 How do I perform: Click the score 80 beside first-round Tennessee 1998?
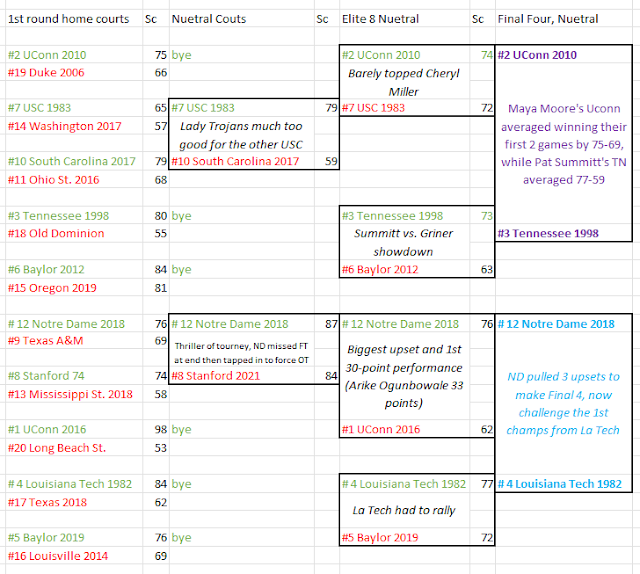[x=156, y=216]
